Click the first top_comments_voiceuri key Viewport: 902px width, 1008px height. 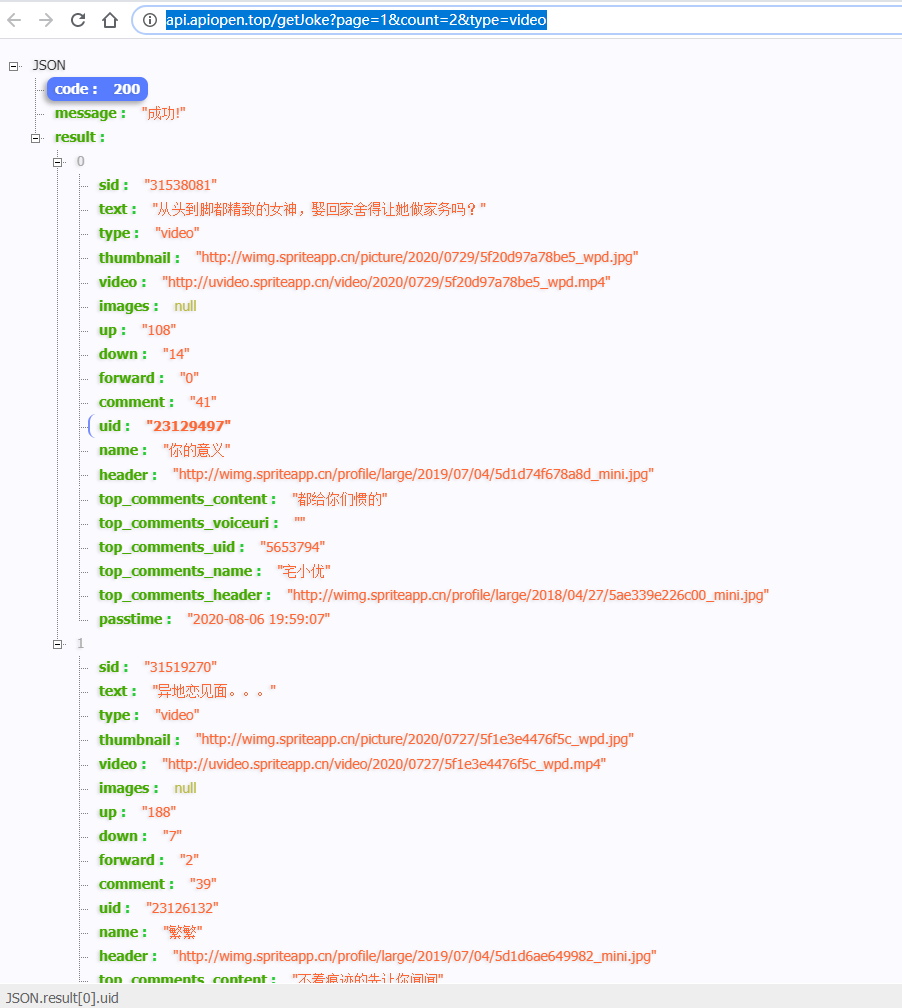pos(188,523)
